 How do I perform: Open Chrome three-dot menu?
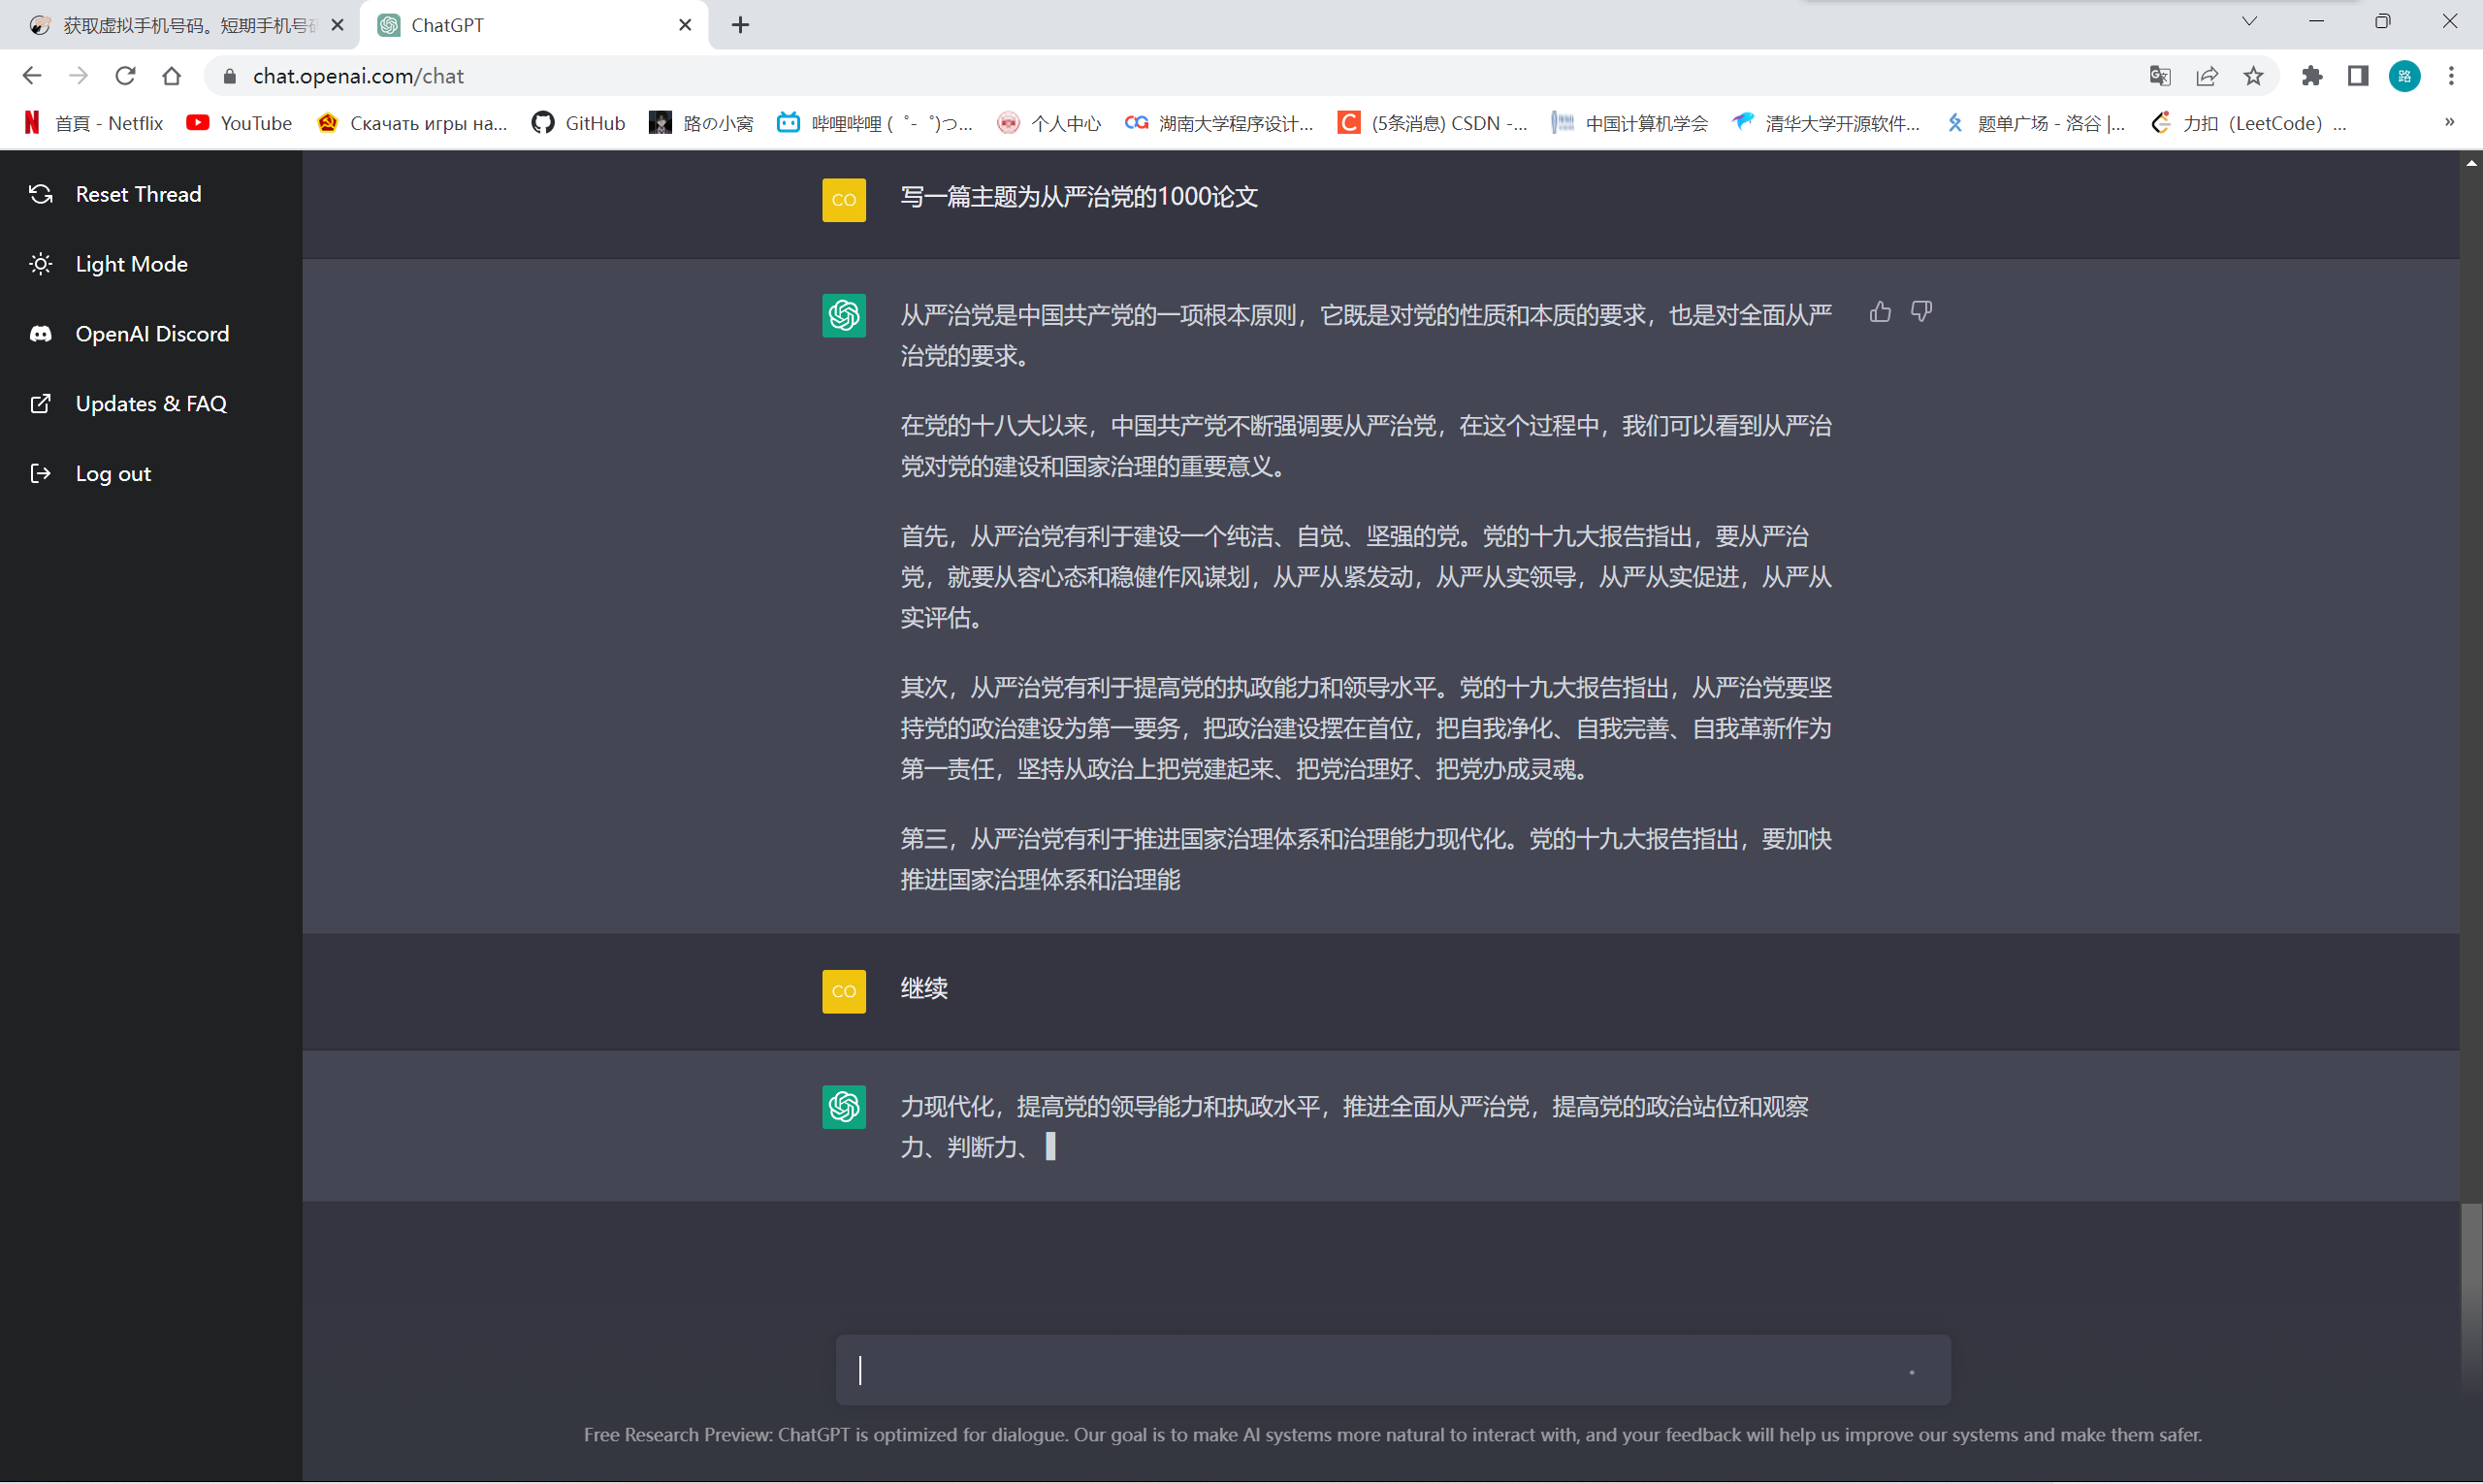click(x=2451, y=76)
